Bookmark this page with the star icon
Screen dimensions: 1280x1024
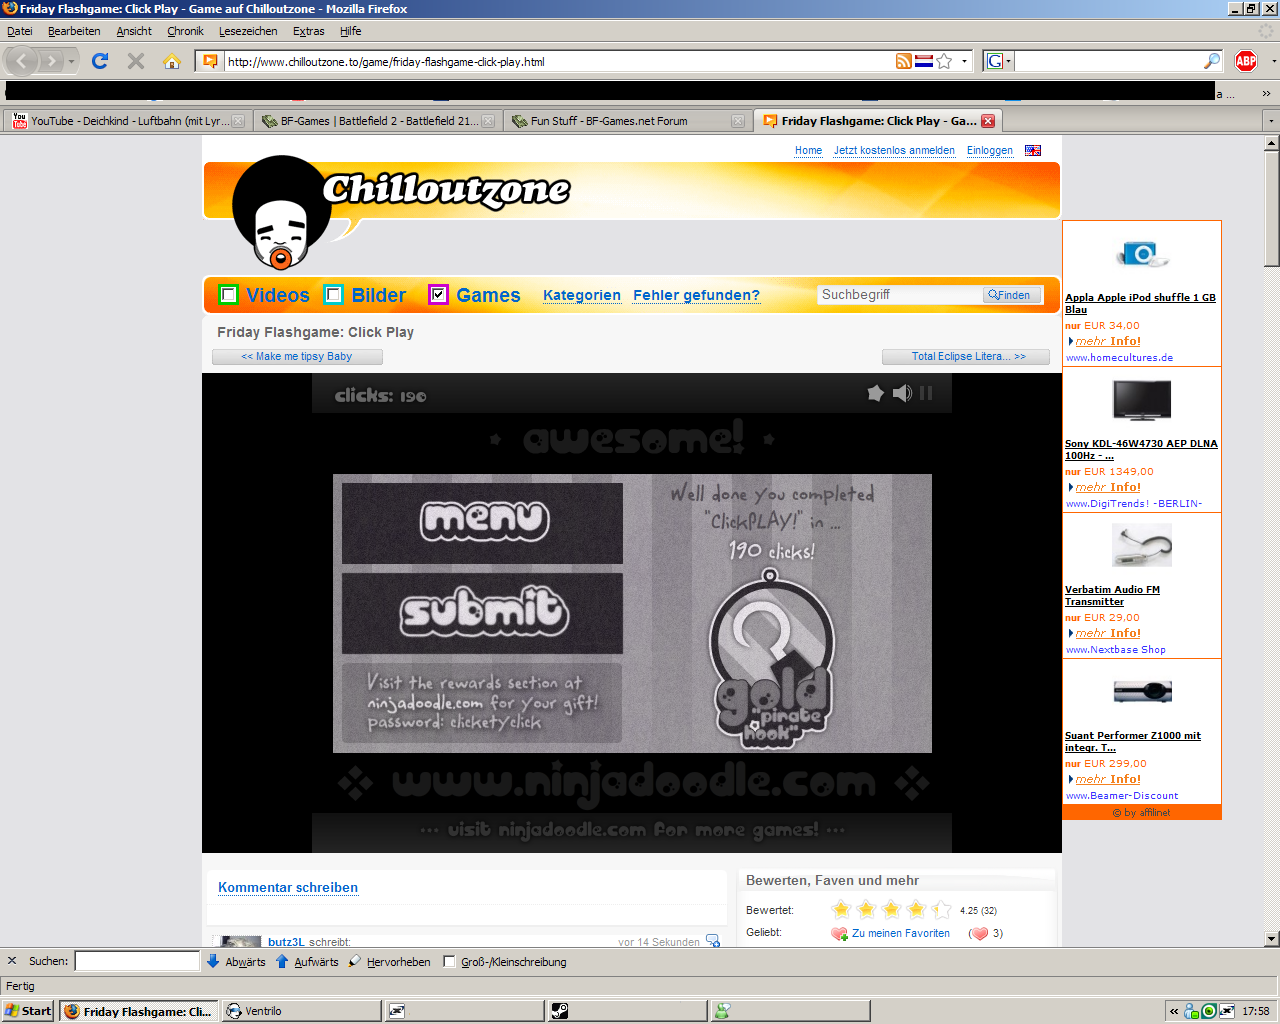pyautogui.click(x=945, y=61)
